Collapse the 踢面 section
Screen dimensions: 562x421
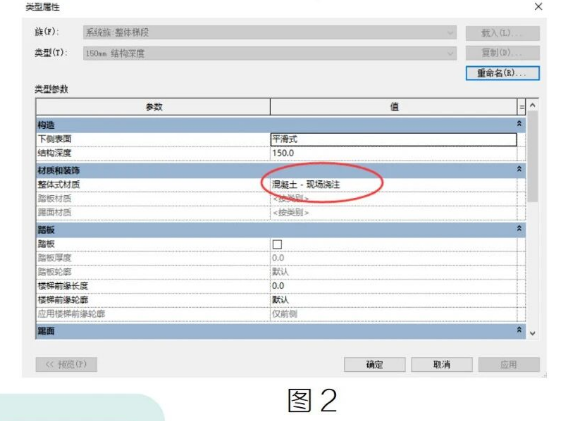click(x=519, y=330)
